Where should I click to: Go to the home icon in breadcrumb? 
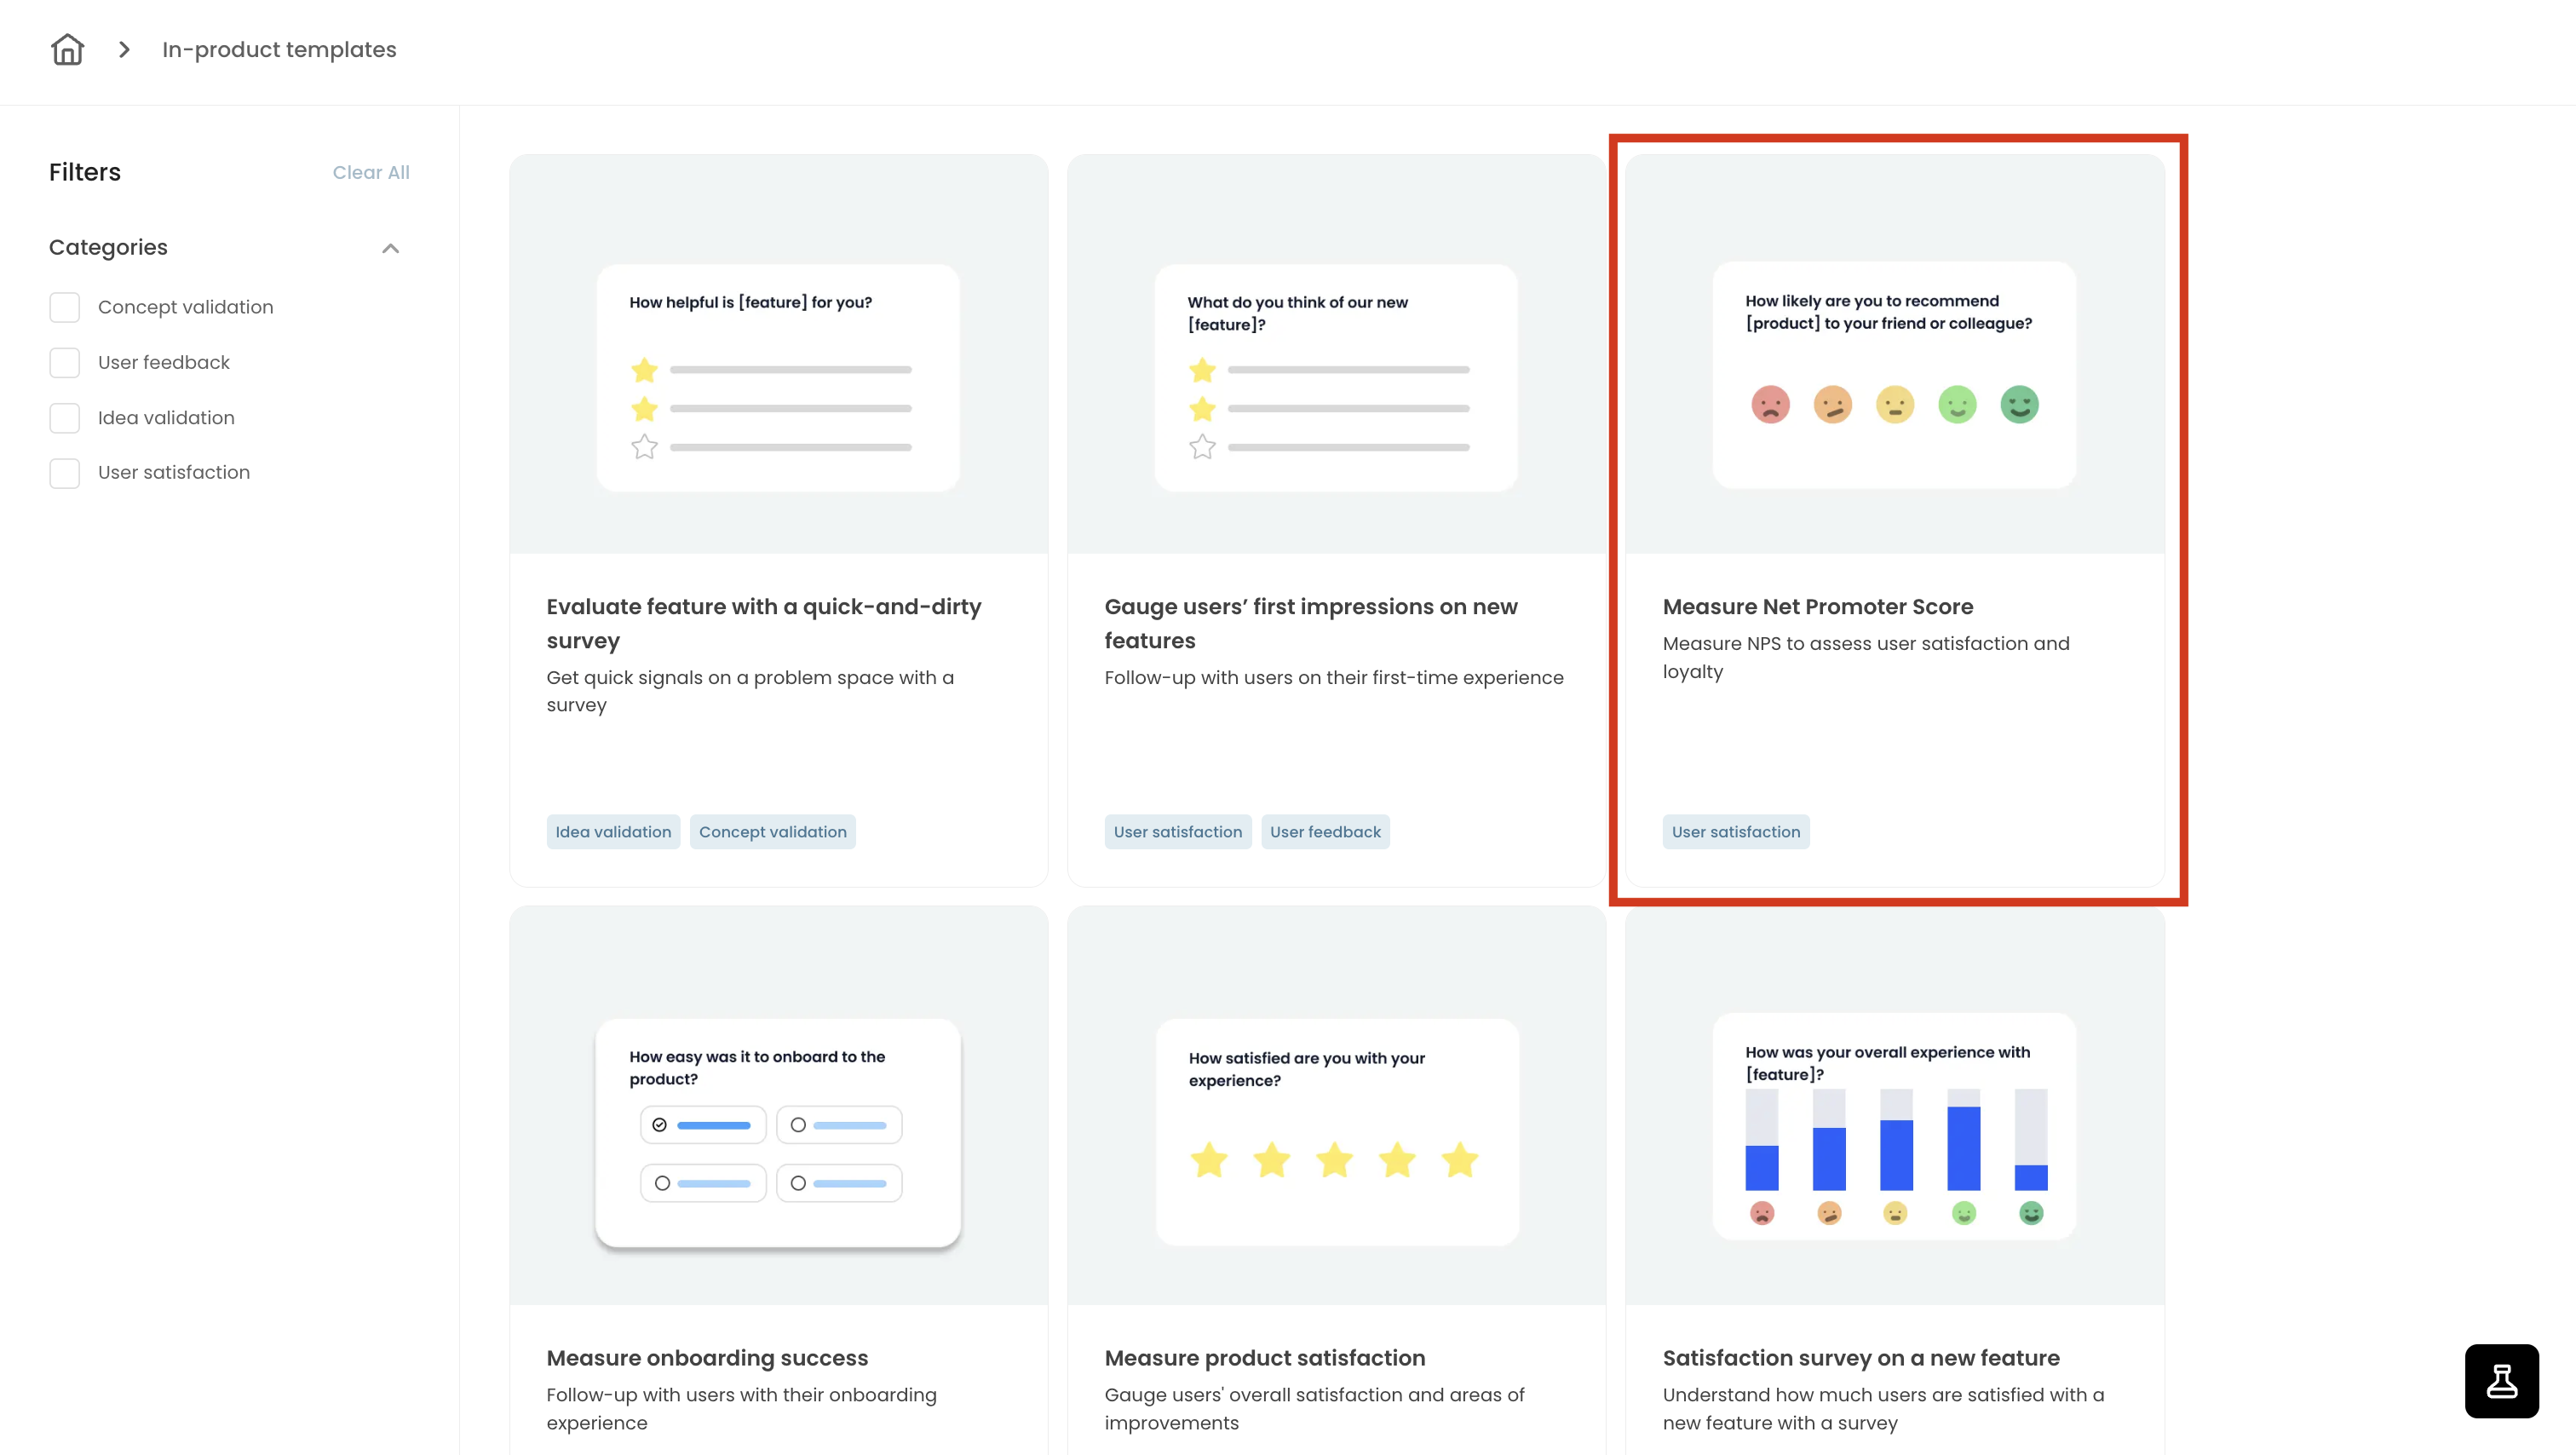(x=67, y=49)
